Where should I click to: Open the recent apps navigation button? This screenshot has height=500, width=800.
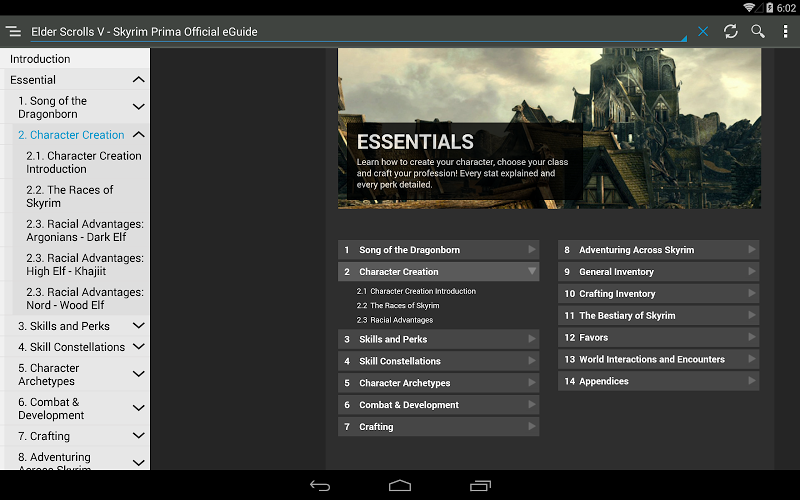480,486
